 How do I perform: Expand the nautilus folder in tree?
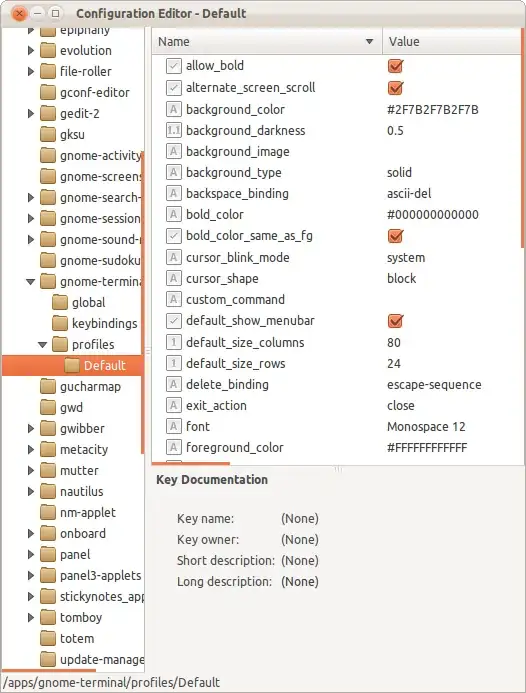pyautogui.click(x=30, y=491)
